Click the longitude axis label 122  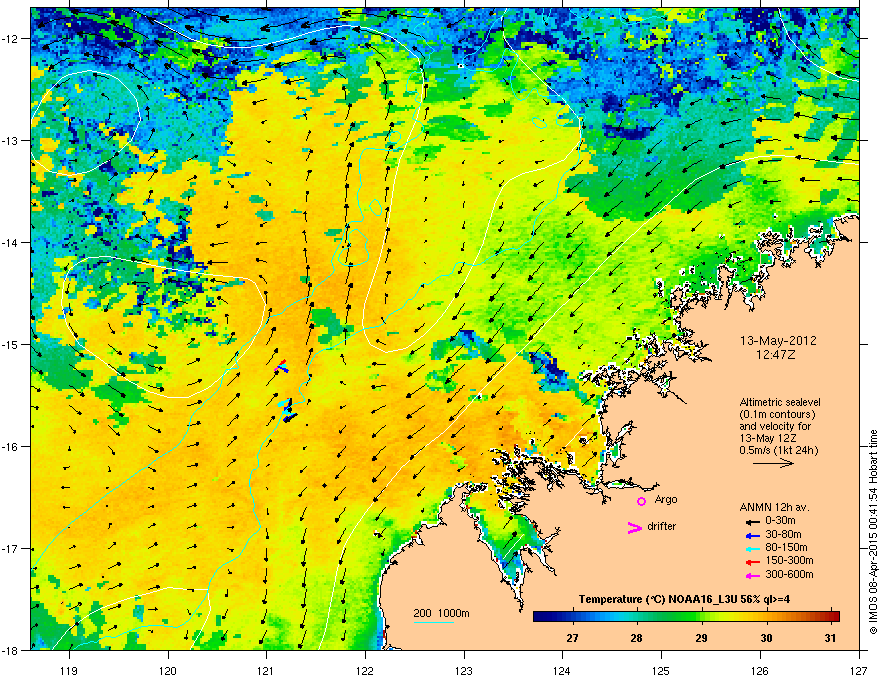[365, 670]
